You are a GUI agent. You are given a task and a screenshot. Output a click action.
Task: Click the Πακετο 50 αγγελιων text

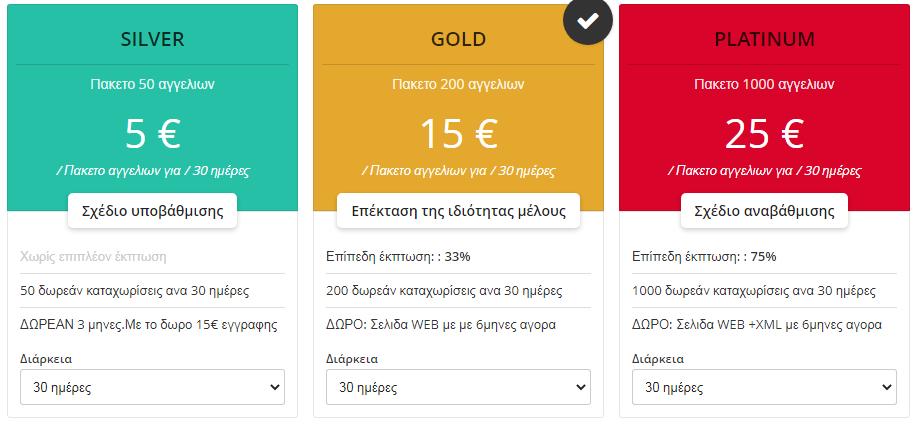click(x=152, y=85)
